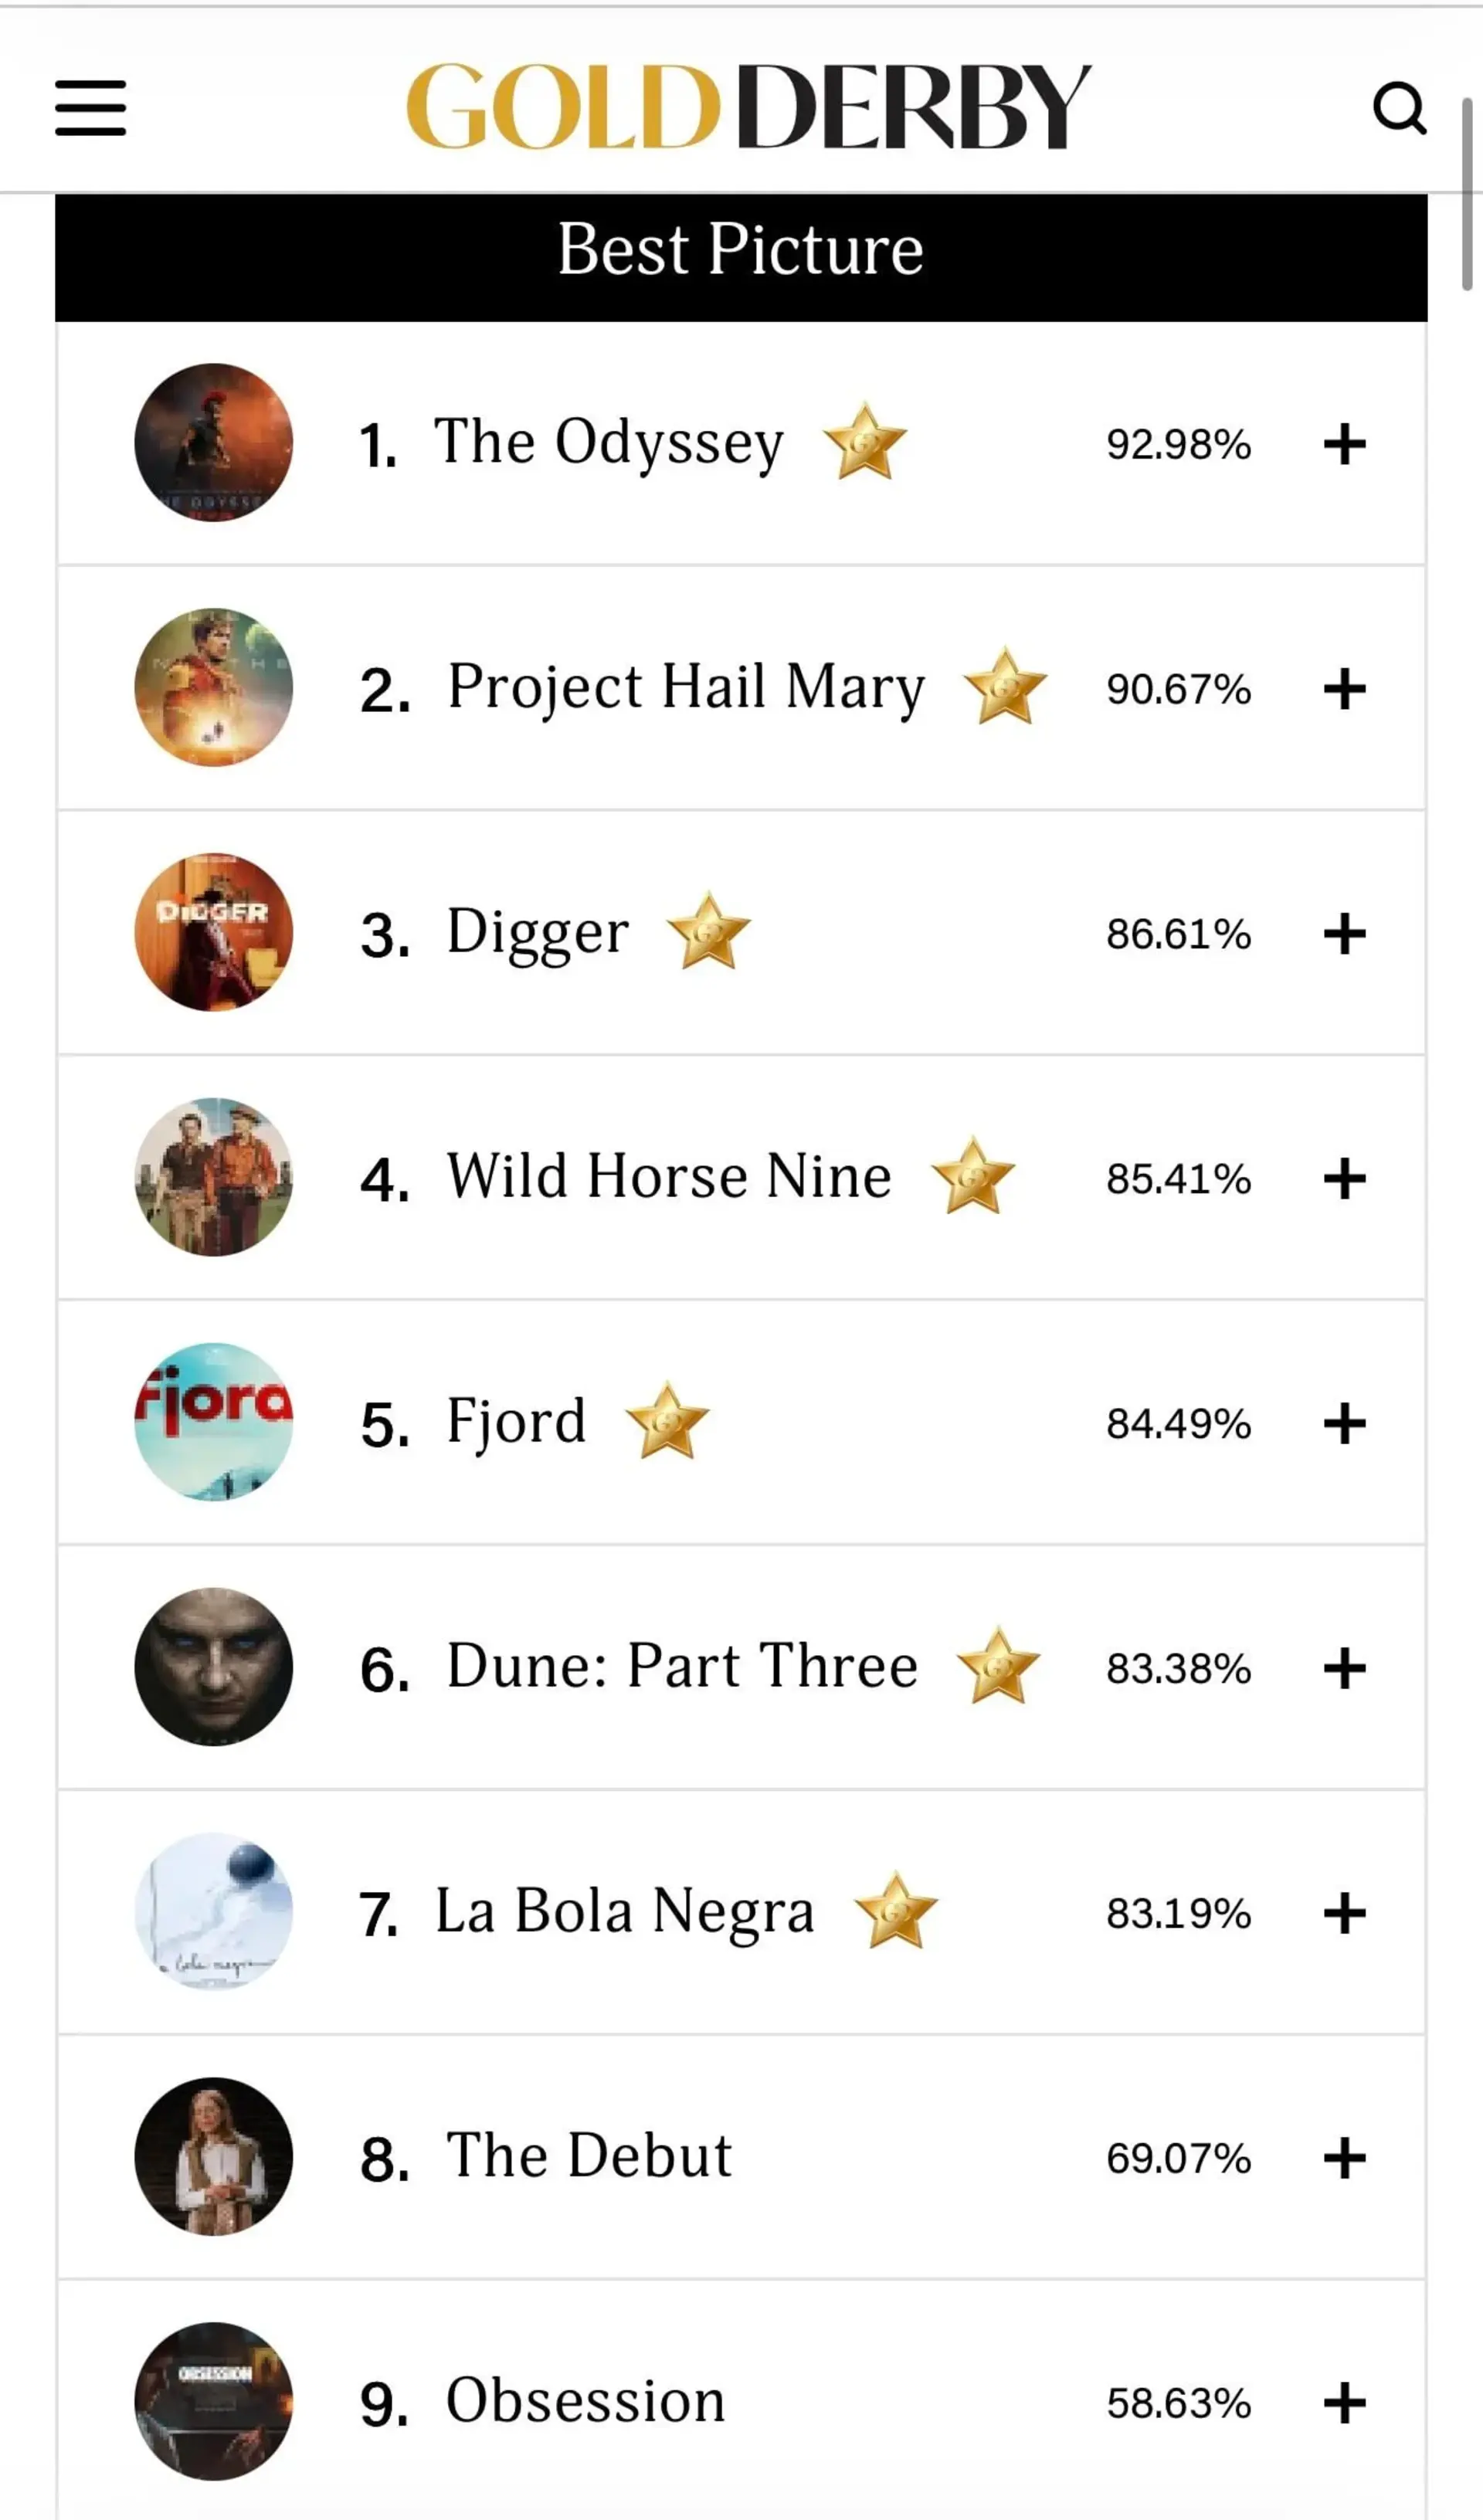
Task: Open the Wild Horse Nine title link
Action: [669, 1176]
